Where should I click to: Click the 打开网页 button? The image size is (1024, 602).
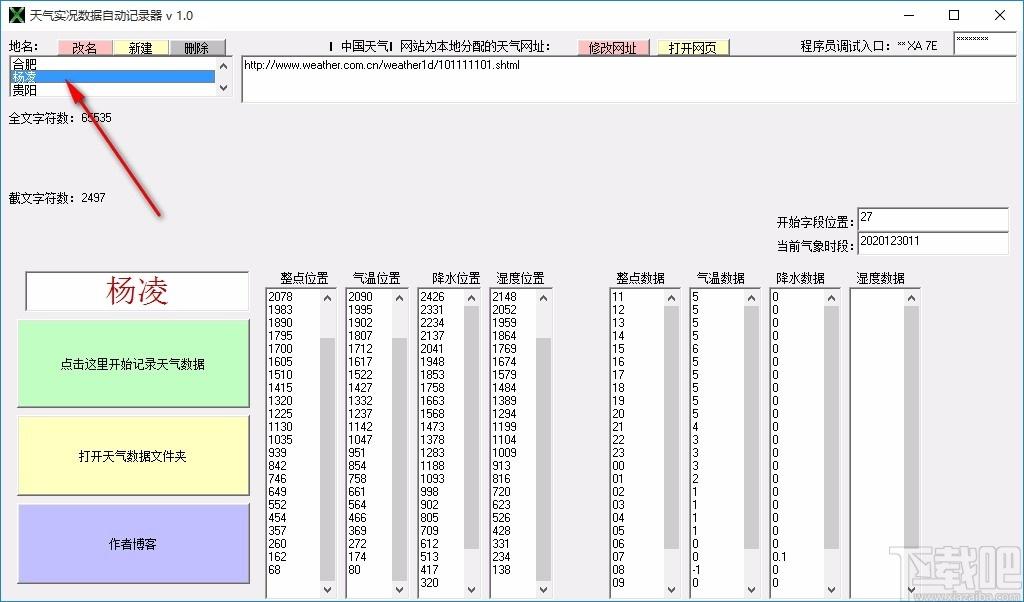tap(693, 48)
